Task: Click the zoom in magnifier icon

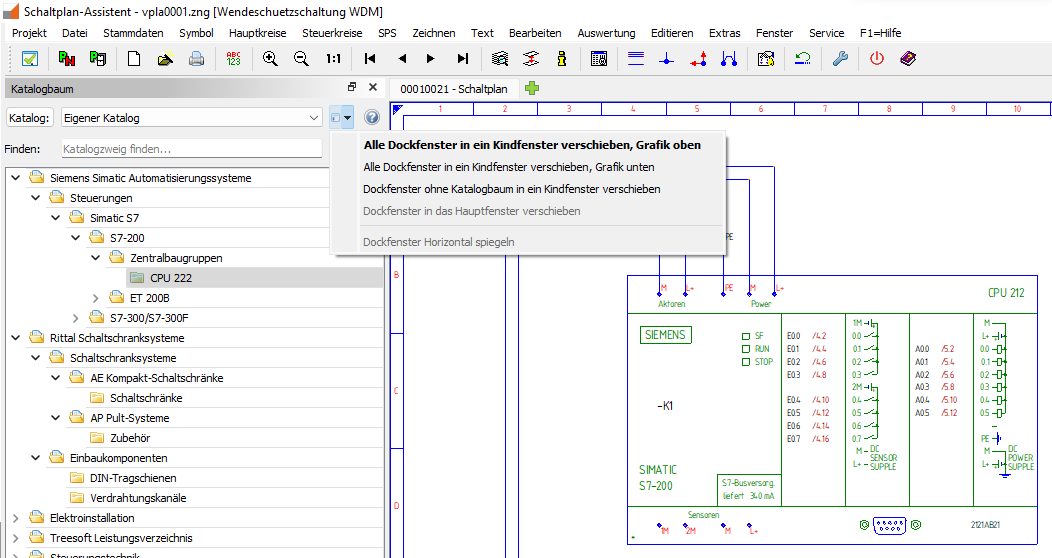Action: (269, 59)
